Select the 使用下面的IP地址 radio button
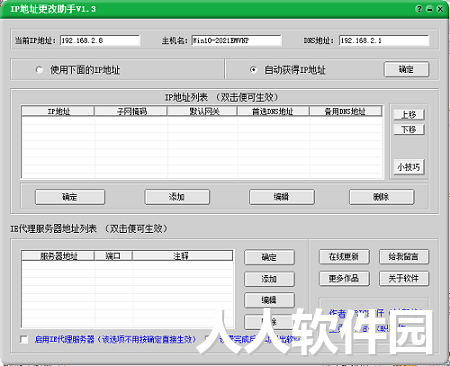Viewport: 450px width, 366px height. pyautogui.click(x=39, y=70)
